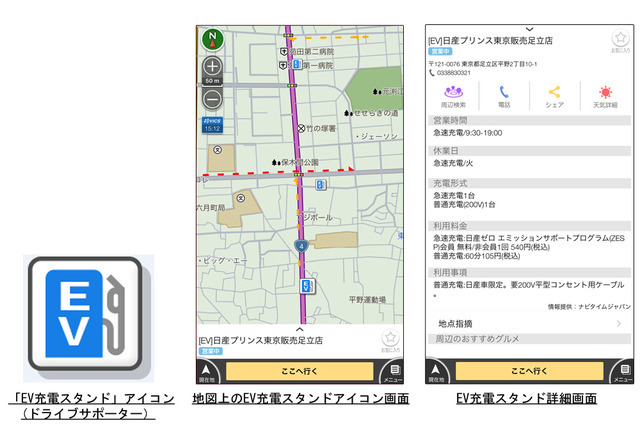The height and width of the screenshot is (433, 640).
Task: Tap the VICS 15:12 traffic info badge
Action: [212, 125]
